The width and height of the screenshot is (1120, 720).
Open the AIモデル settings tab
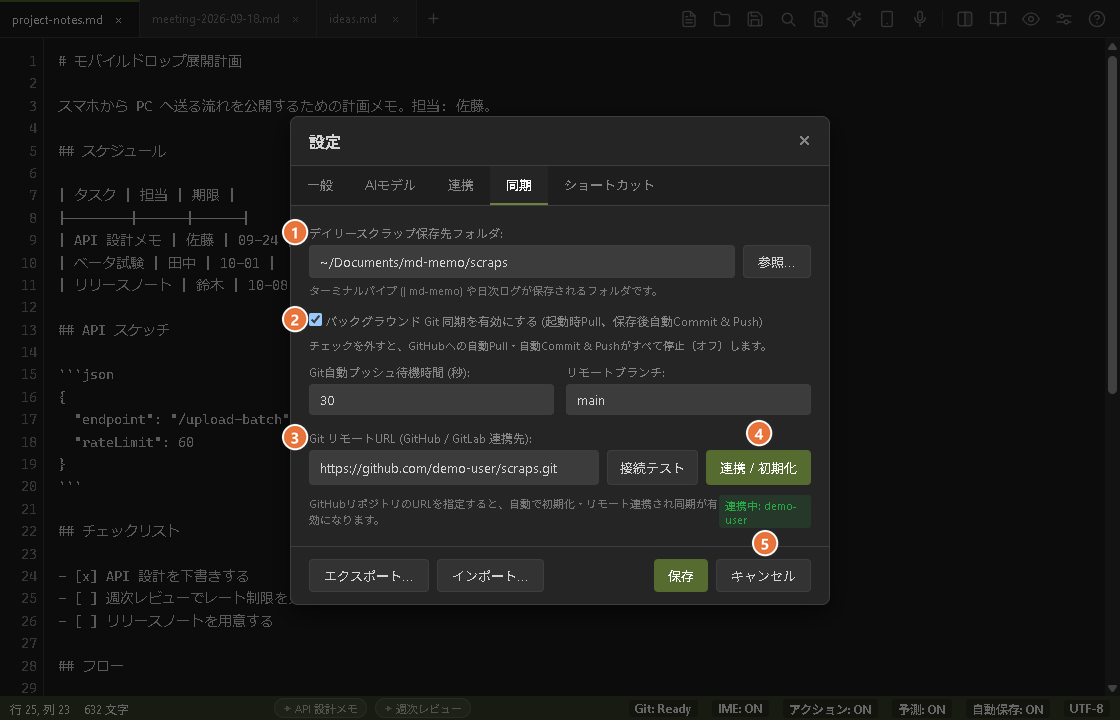click(x=389, y=185)
